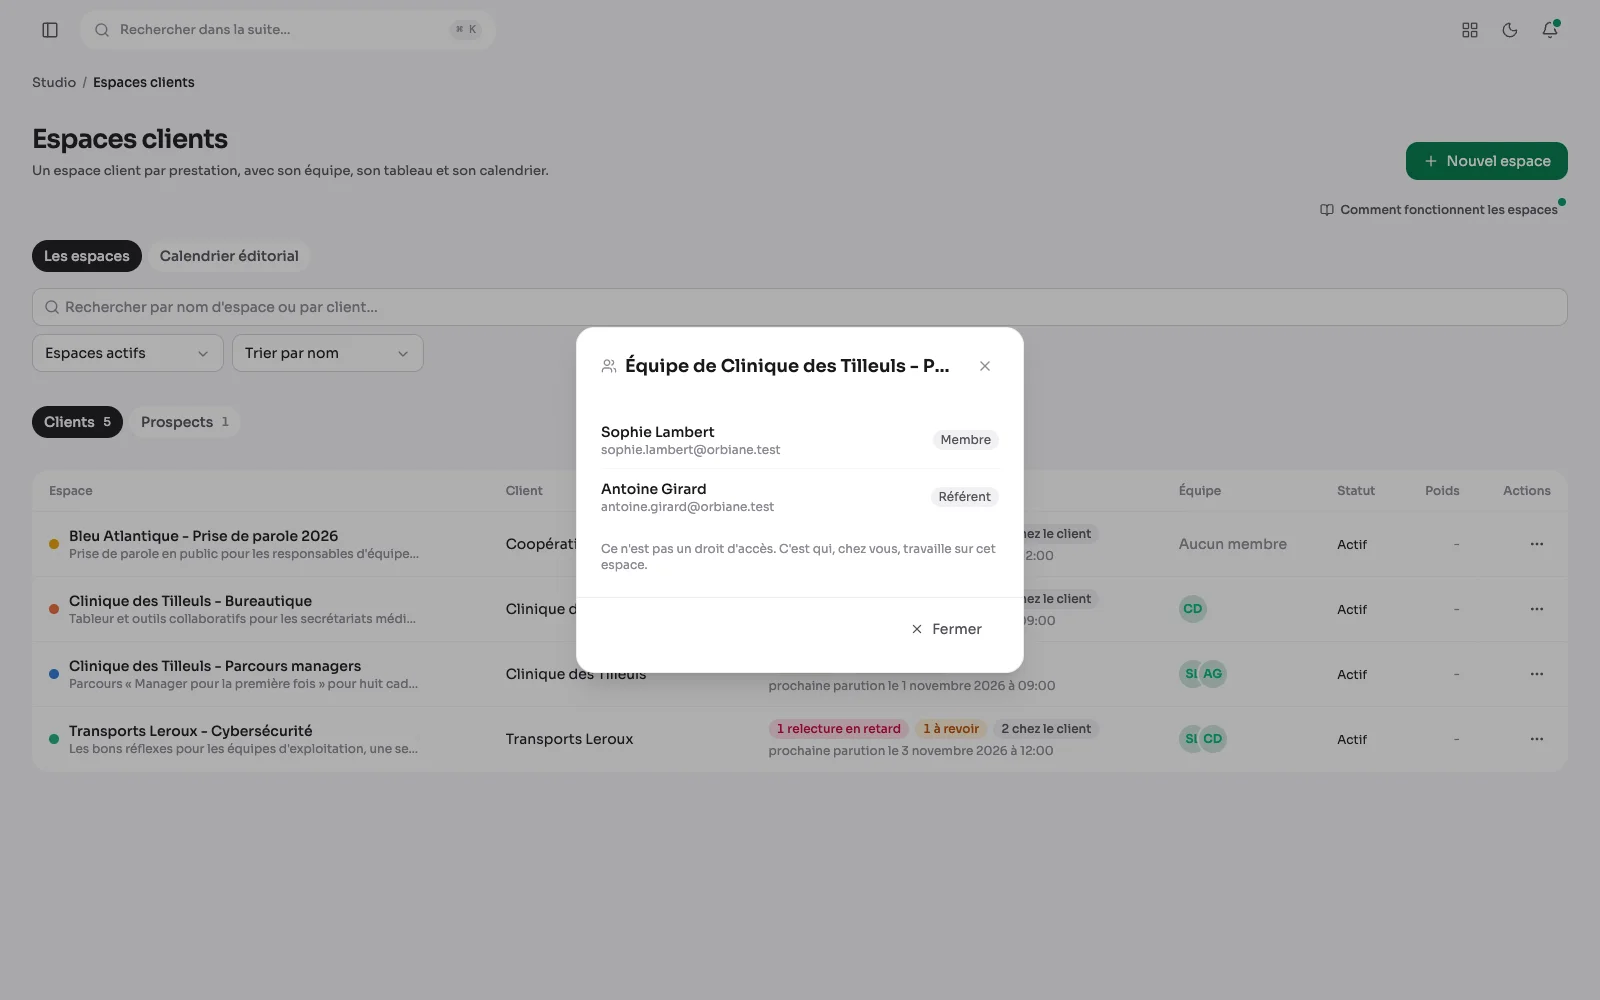Open actions menu for Transports Leroux row
Viewport: 1600px width, 1000px height.
[x=1537, y=739]
